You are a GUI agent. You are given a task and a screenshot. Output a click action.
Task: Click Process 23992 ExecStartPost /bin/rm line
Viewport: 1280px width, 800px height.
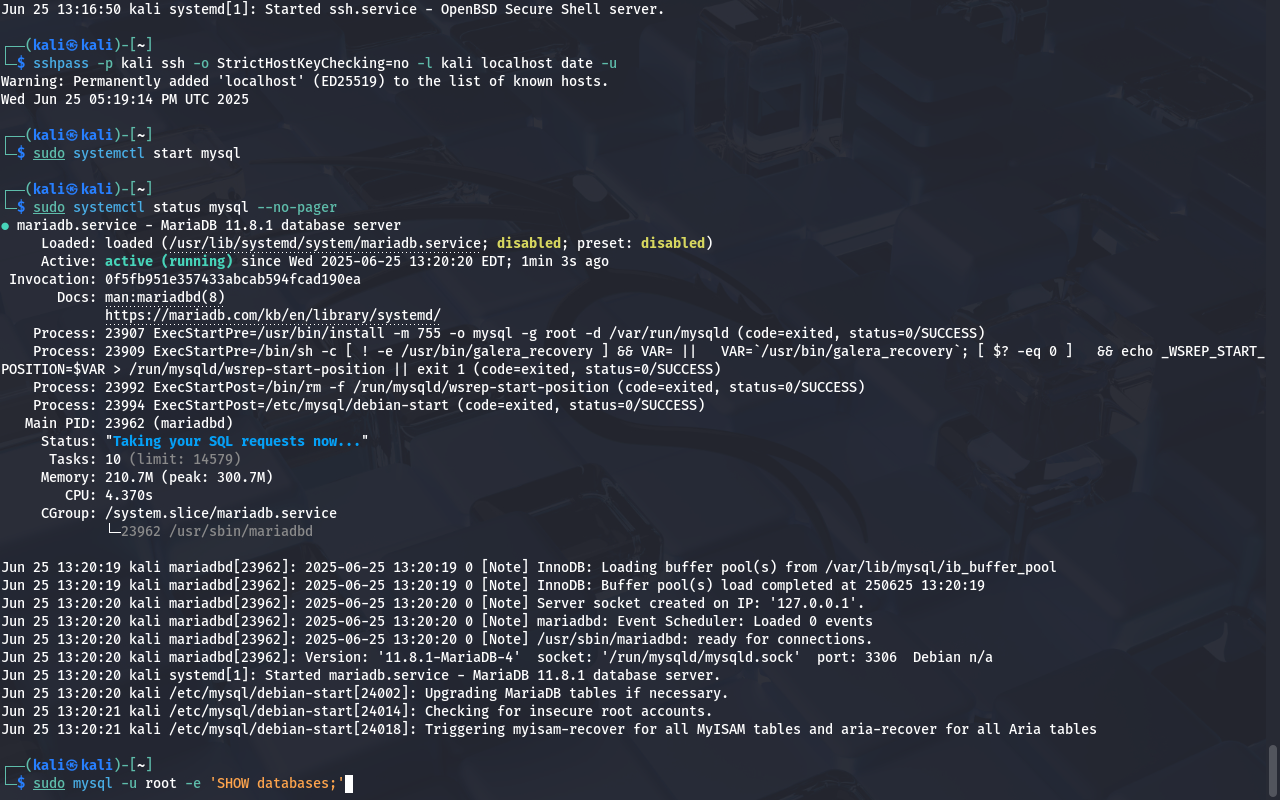(449, 387)
